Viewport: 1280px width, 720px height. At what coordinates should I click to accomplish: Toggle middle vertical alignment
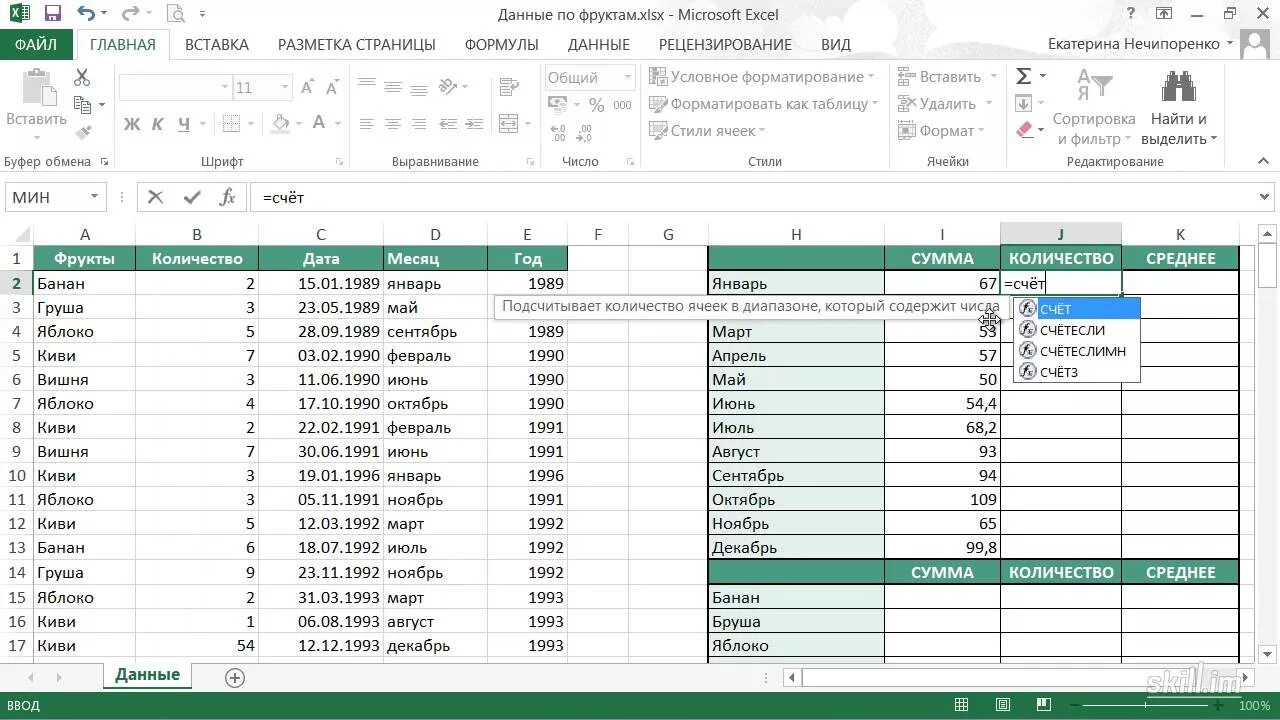pos(392,87)
